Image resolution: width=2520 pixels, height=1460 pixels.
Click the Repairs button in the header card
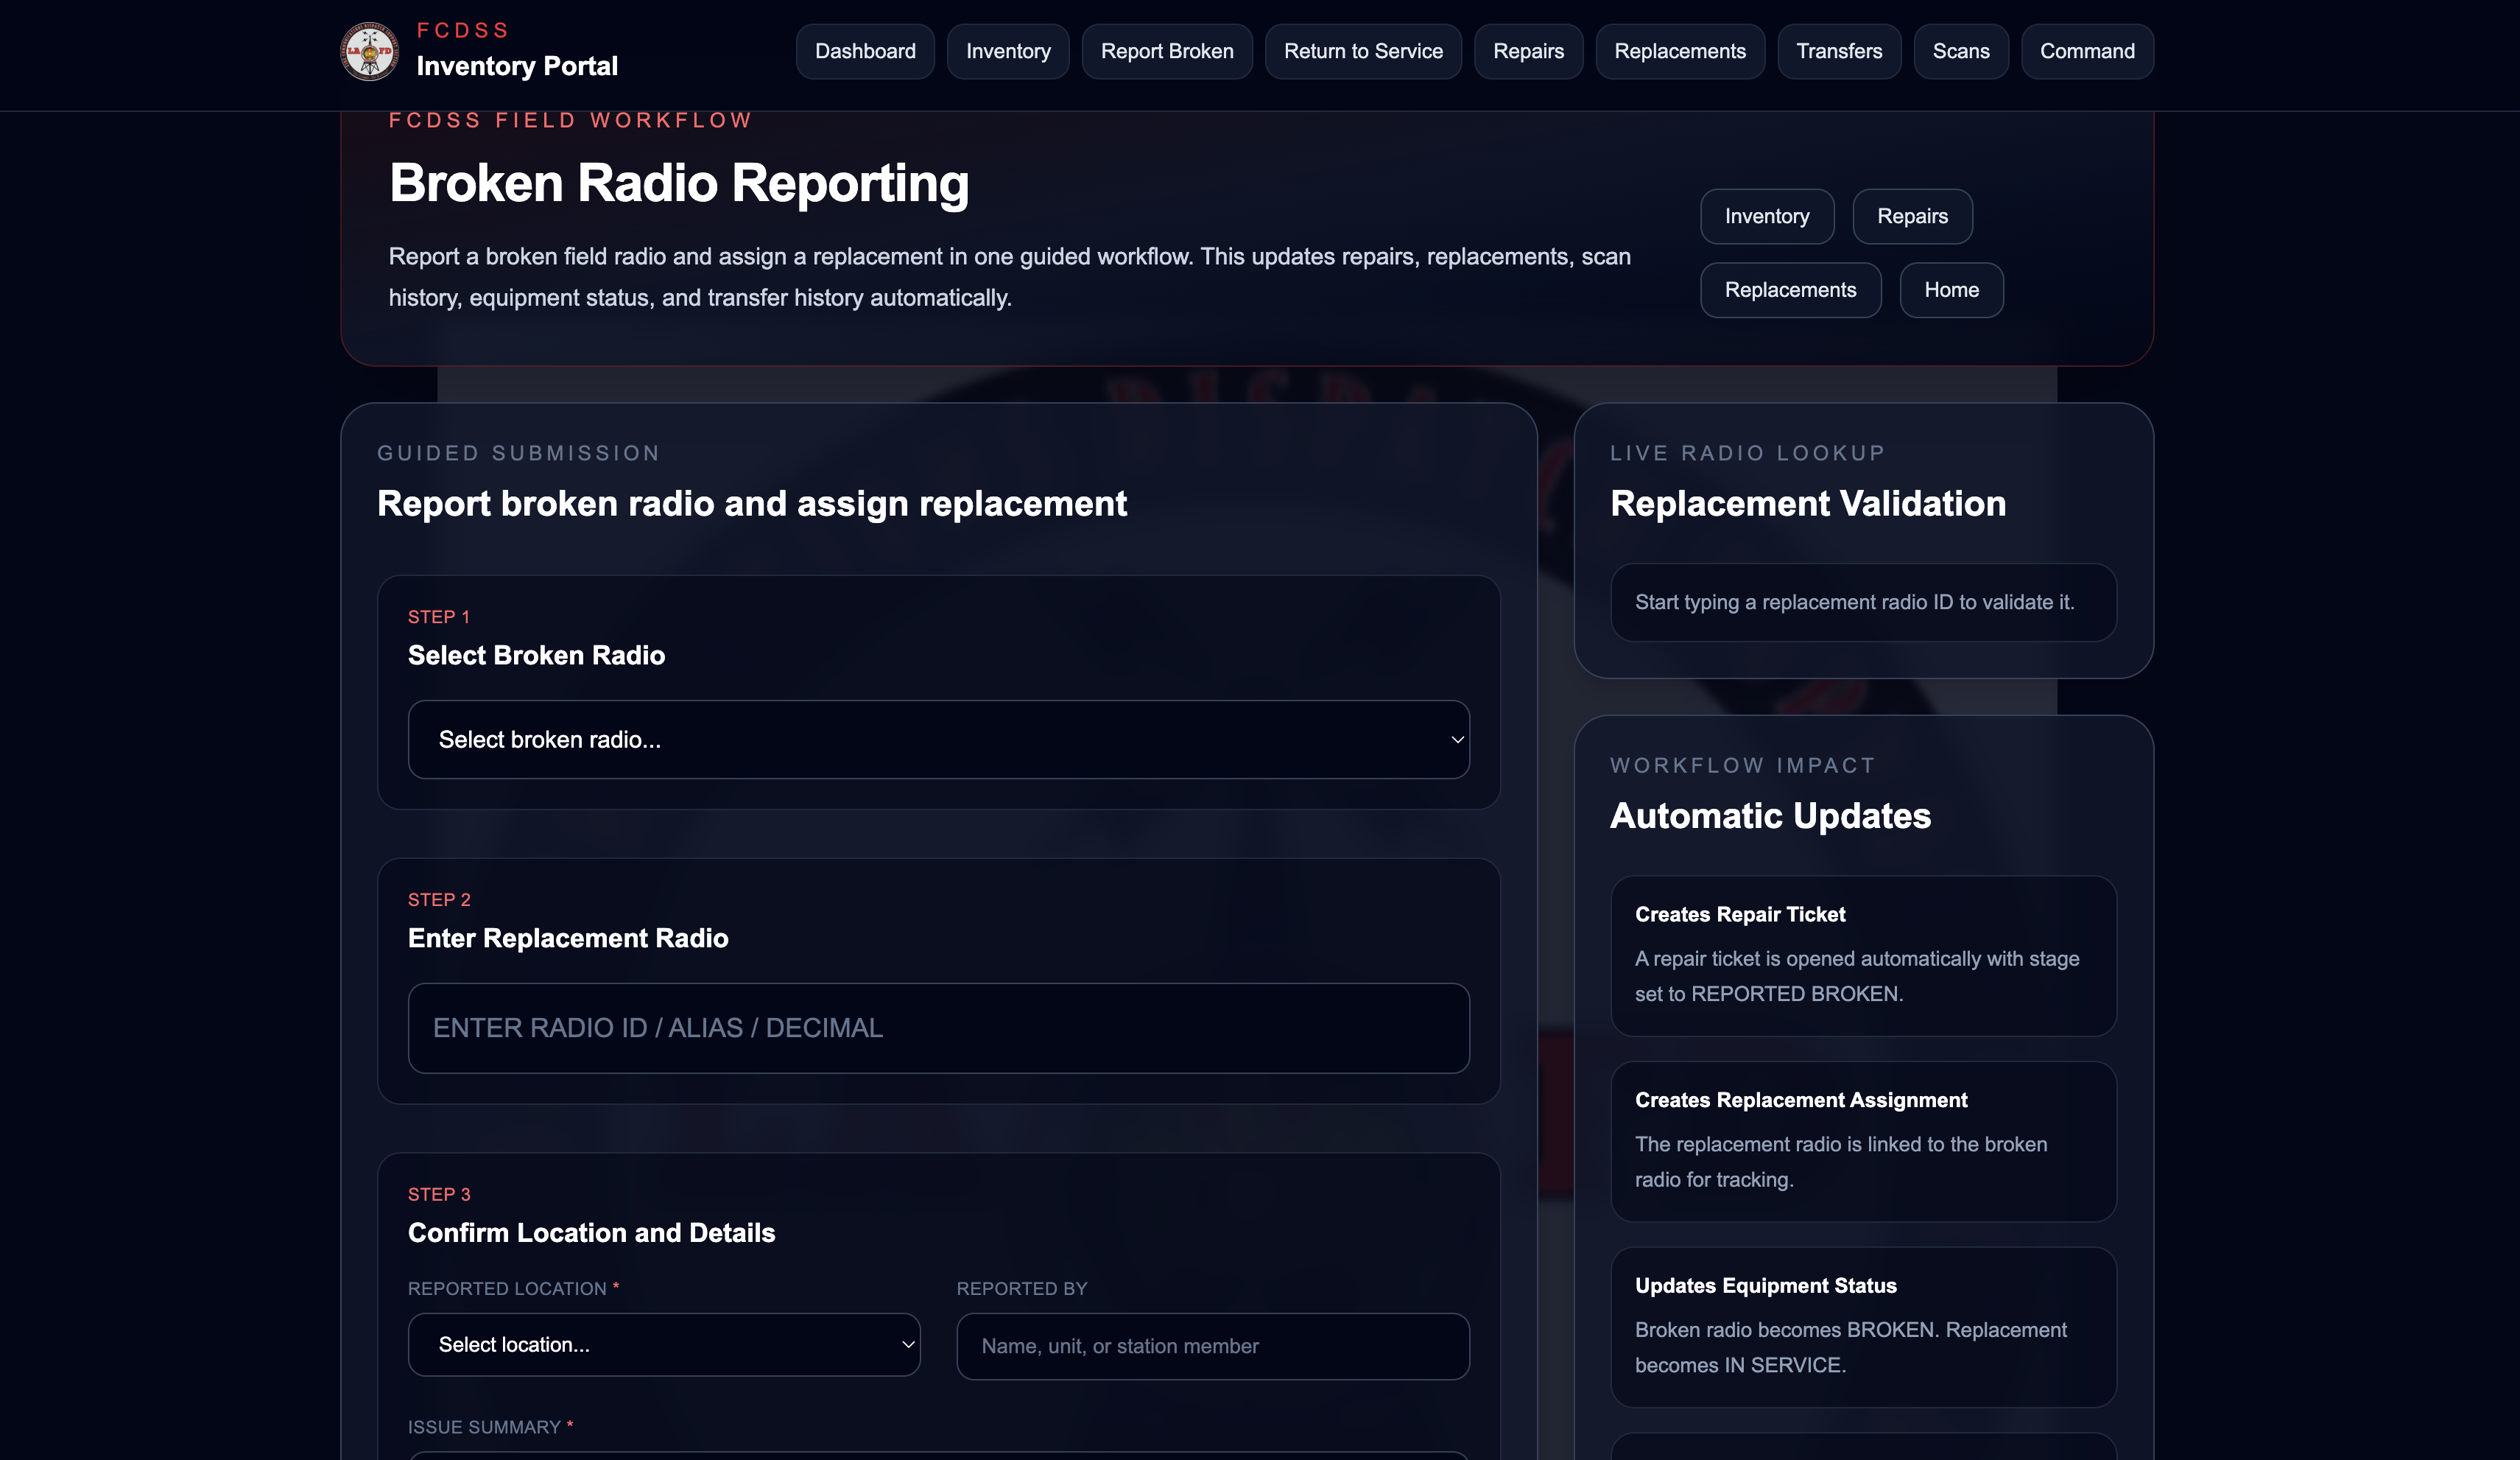point(1911,216)
